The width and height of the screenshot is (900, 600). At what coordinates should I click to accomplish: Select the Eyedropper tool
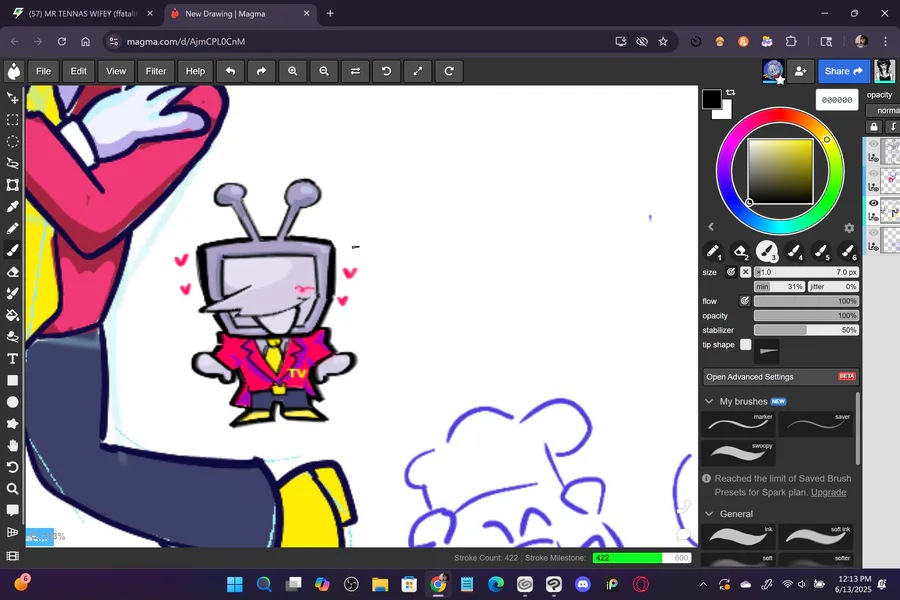pyautogui.click(x=13, y=207)
